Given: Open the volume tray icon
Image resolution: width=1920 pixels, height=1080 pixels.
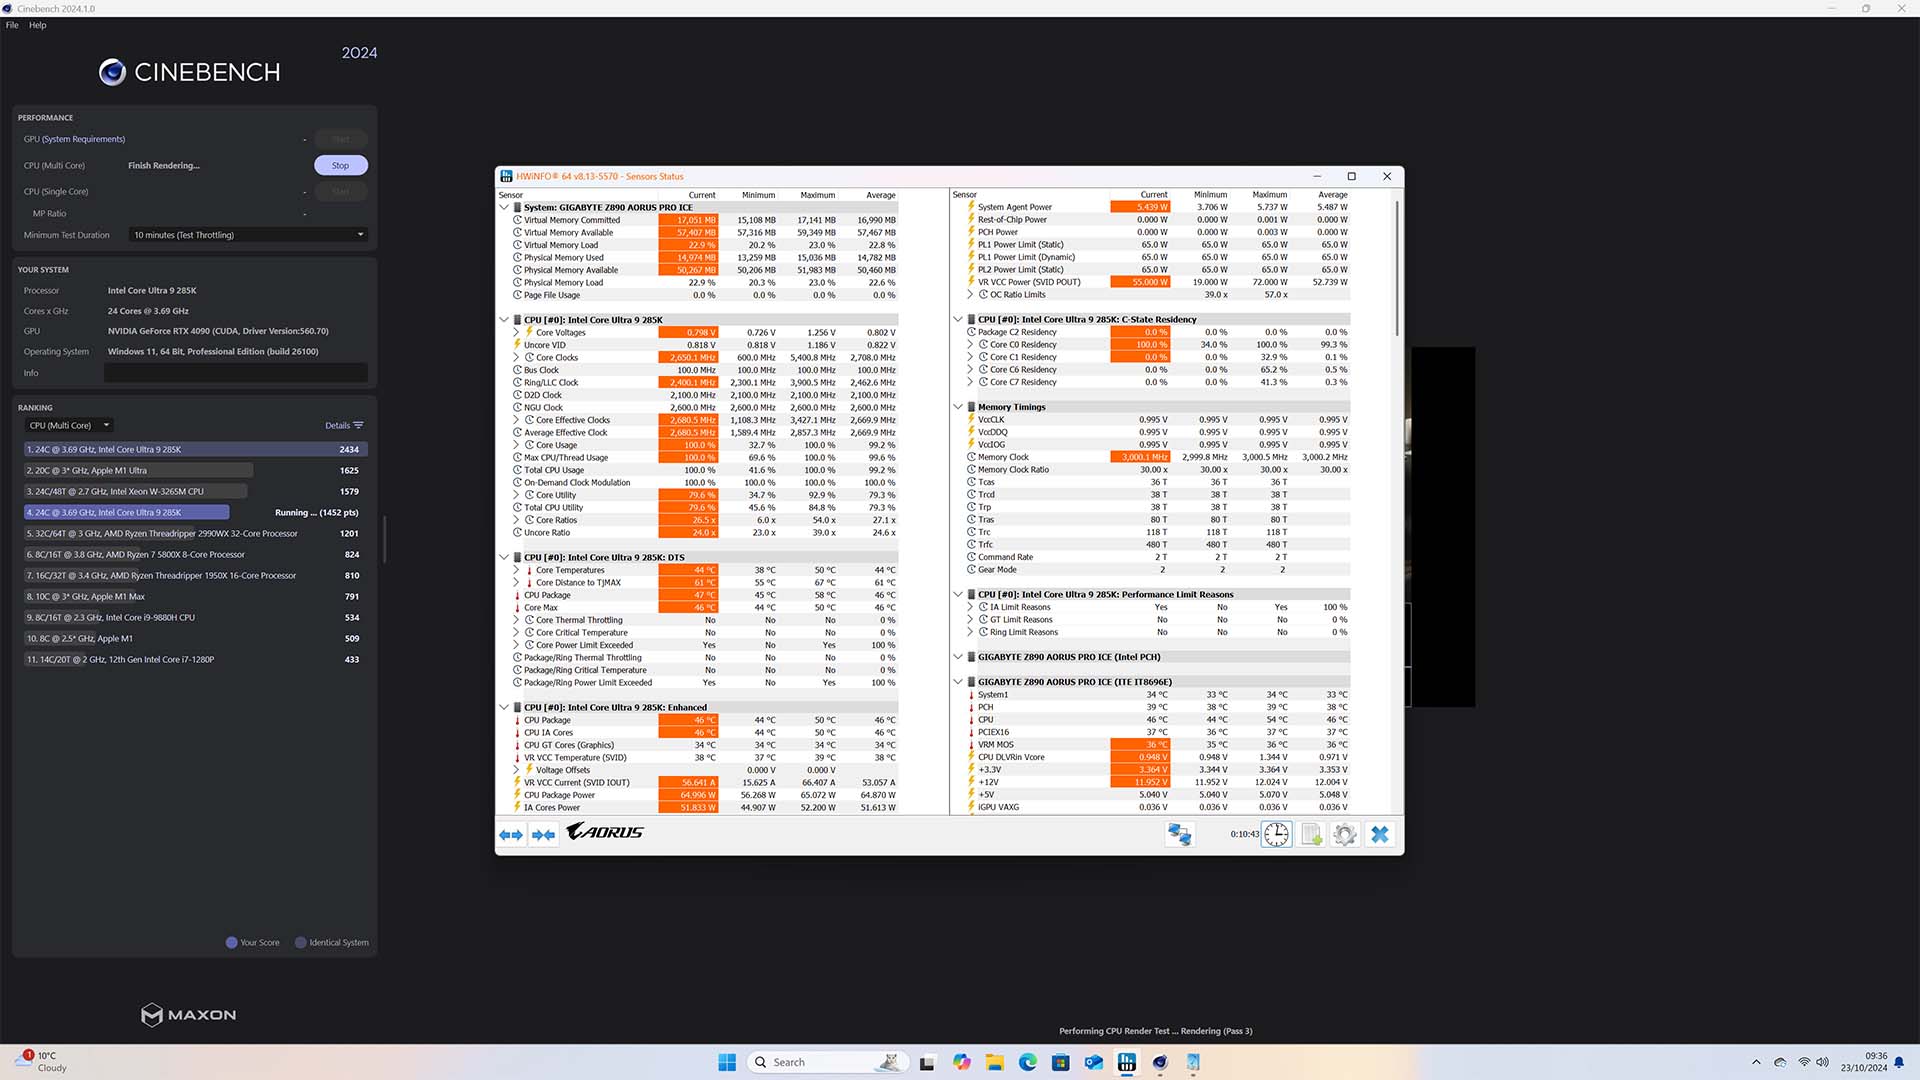Looking at the screenshot, I should pyautogui.click(x=1823, y=1062).
